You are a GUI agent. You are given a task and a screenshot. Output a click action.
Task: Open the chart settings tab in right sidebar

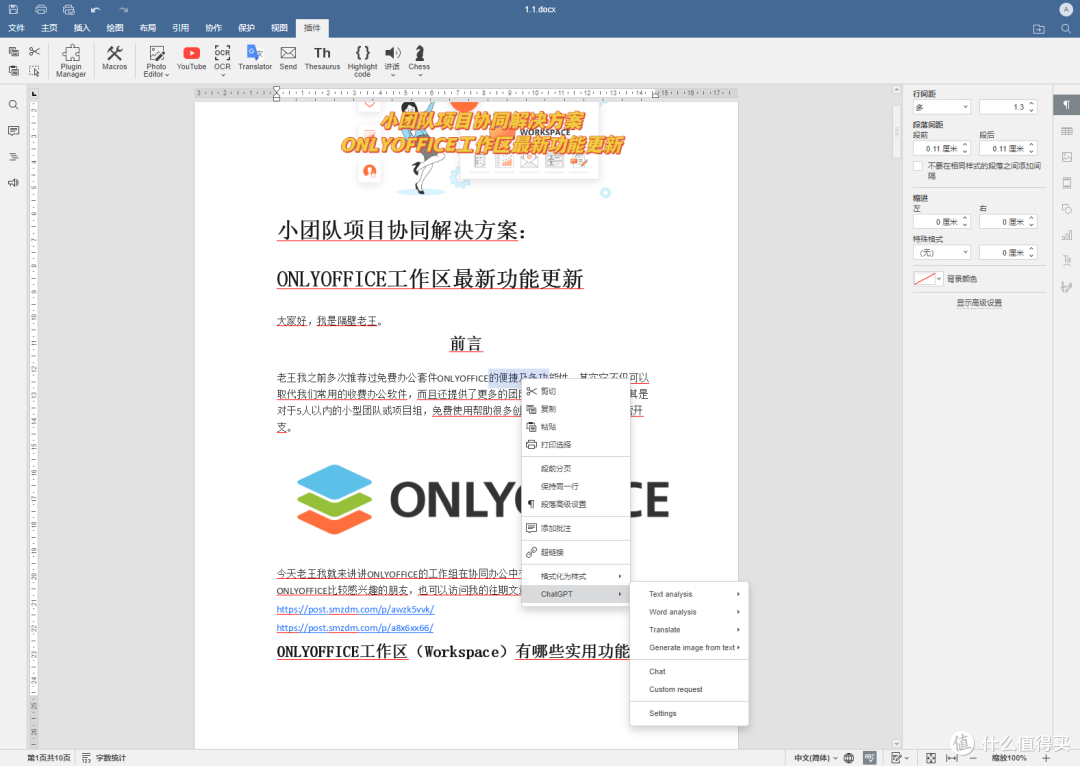(x=1066, y=235)
